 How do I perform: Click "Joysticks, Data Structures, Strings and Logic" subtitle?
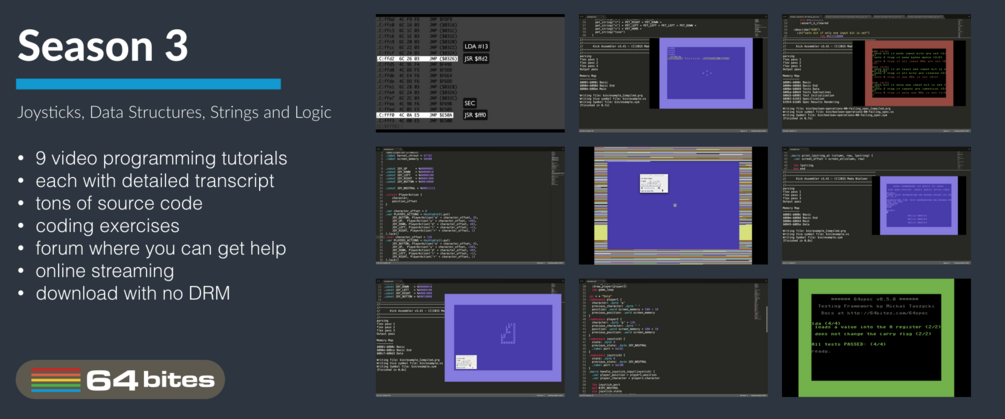point(174,113)
